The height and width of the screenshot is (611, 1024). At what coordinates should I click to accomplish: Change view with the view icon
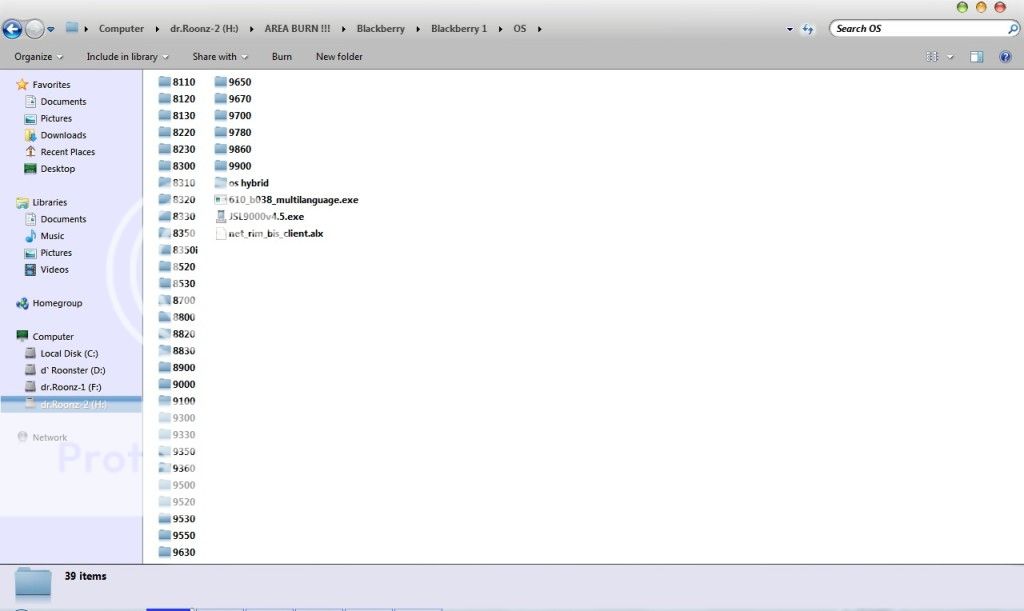pos(932,57)
